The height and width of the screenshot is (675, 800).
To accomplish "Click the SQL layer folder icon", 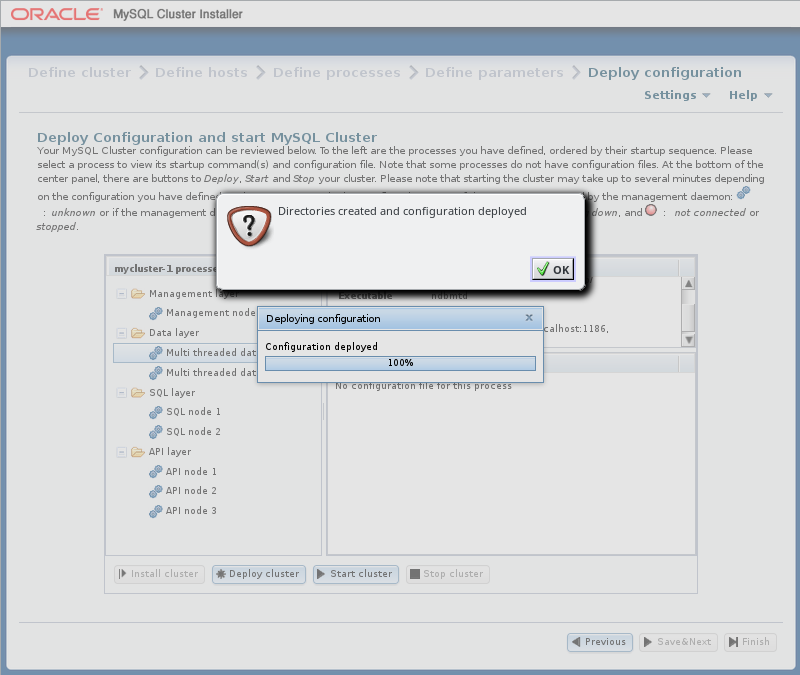I will point(138,393).
